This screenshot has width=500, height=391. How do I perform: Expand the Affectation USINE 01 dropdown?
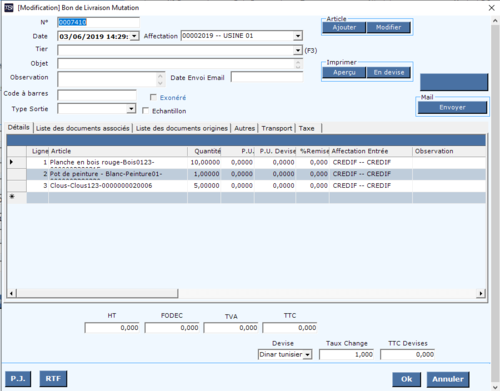[x=298, y=36]
